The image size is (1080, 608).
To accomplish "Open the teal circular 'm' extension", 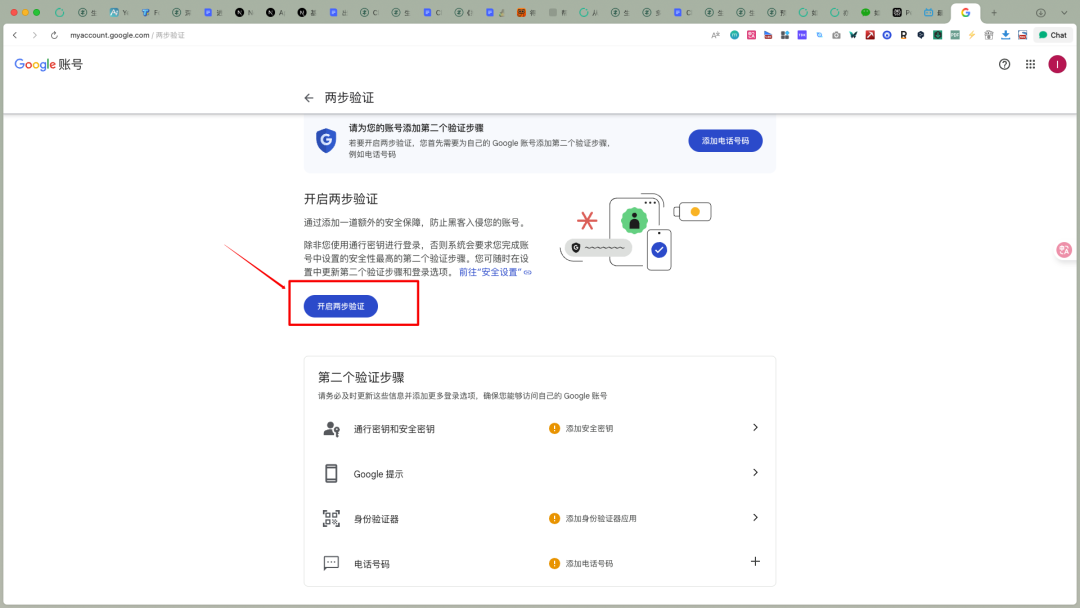I will point(734,35).
